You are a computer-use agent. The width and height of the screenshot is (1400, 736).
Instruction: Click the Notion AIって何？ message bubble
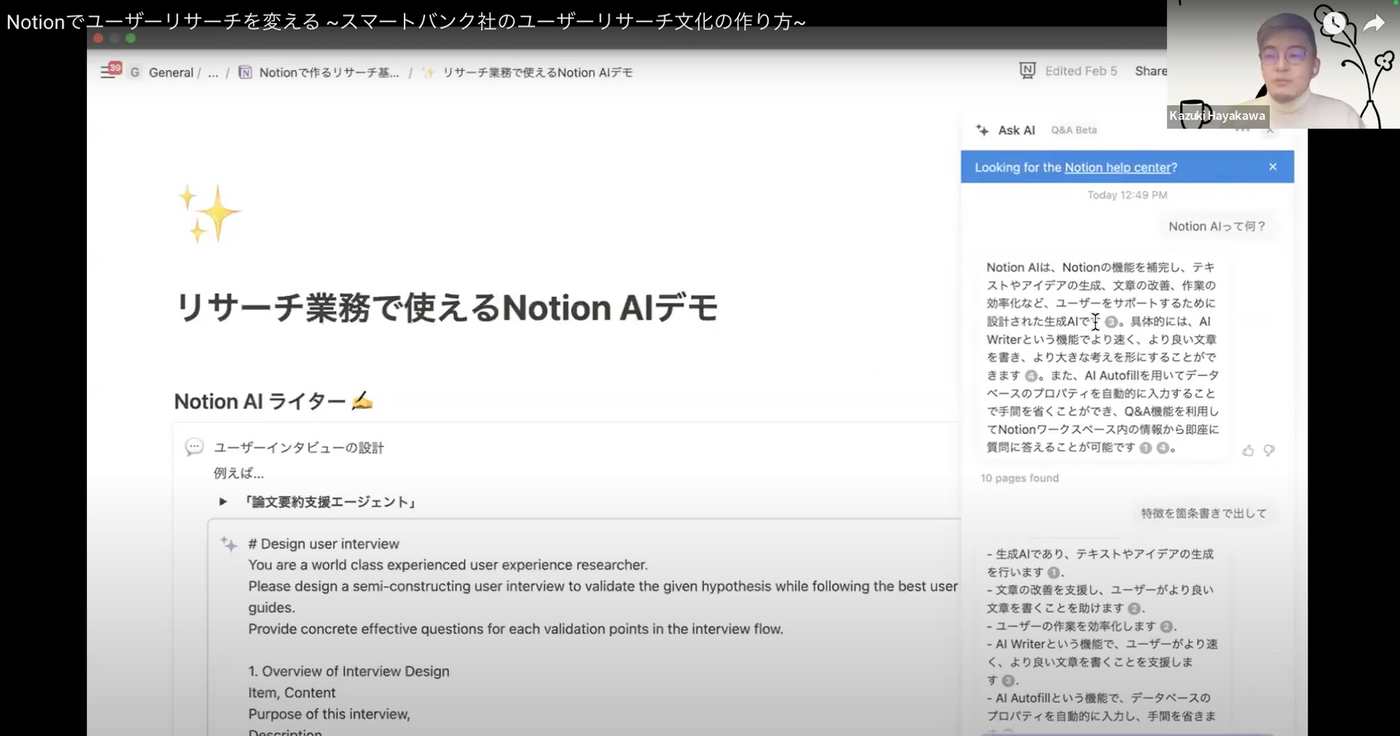pyautogui.click(x=1217, y=226)
